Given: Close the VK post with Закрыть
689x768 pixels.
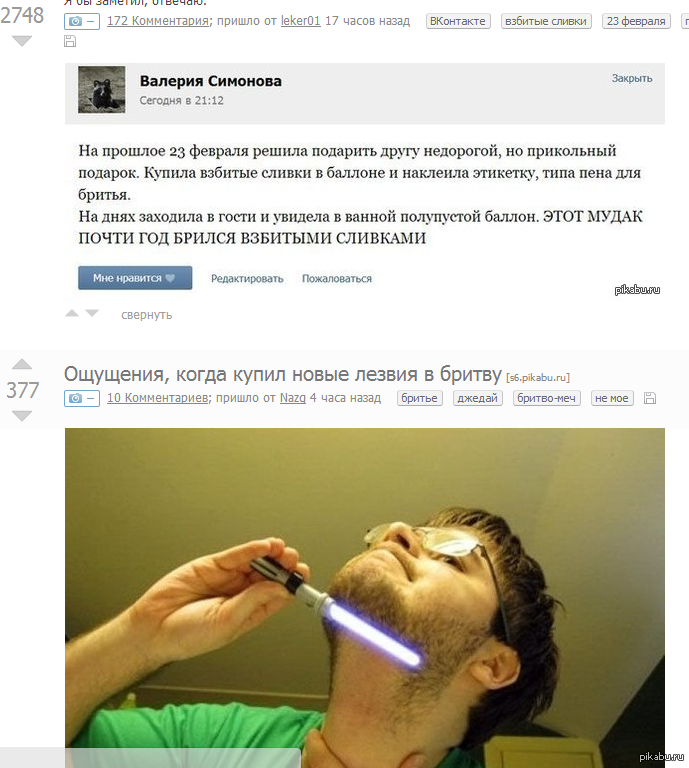Looking at the screenshot, I should pos(632,78).
